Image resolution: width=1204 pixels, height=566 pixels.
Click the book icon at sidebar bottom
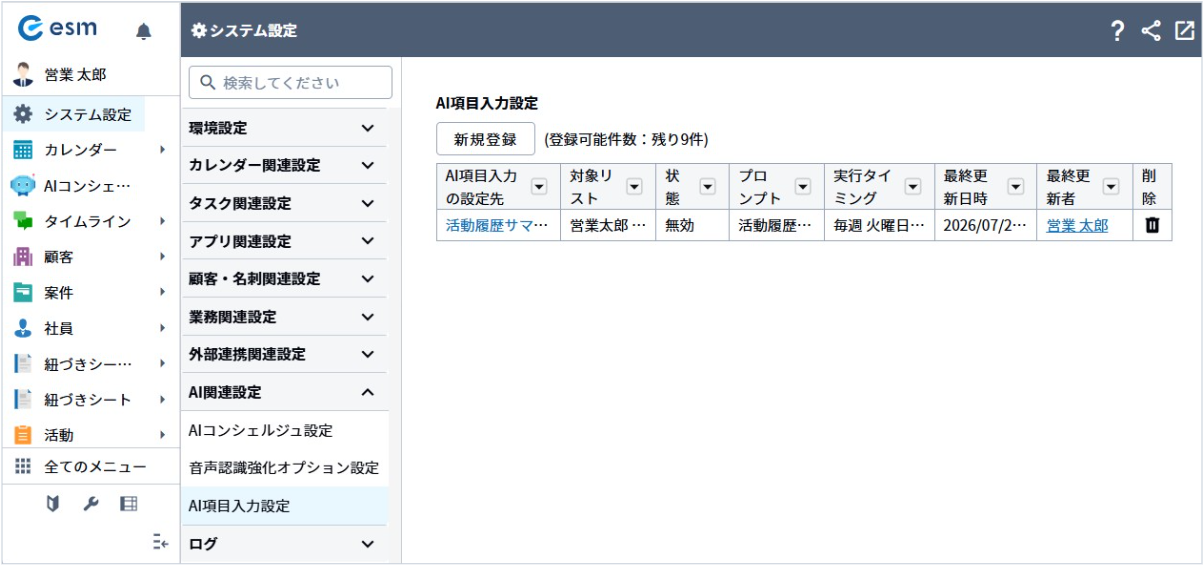(53, 504)
